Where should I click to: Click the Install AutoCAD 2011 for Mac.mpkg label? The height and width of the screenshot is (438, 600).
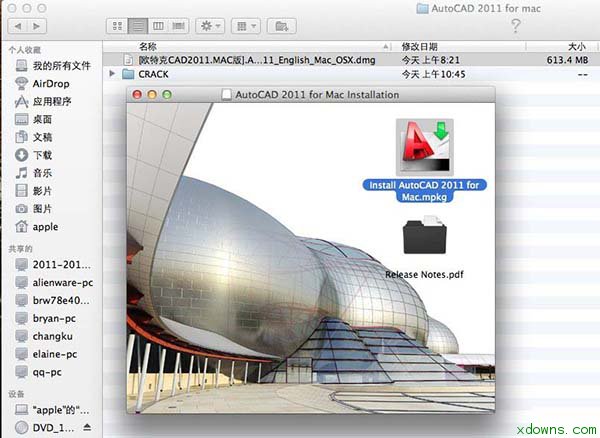click(424, 191)
